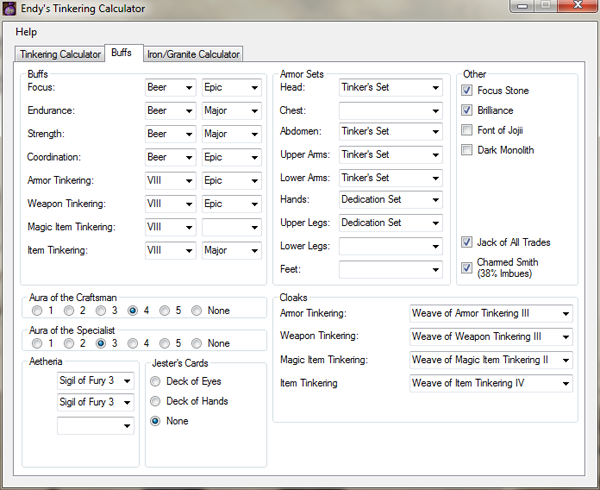Open the Hands Dedication Set dropdown
This screenshot has width=600, height=490.
coord(391,200)
